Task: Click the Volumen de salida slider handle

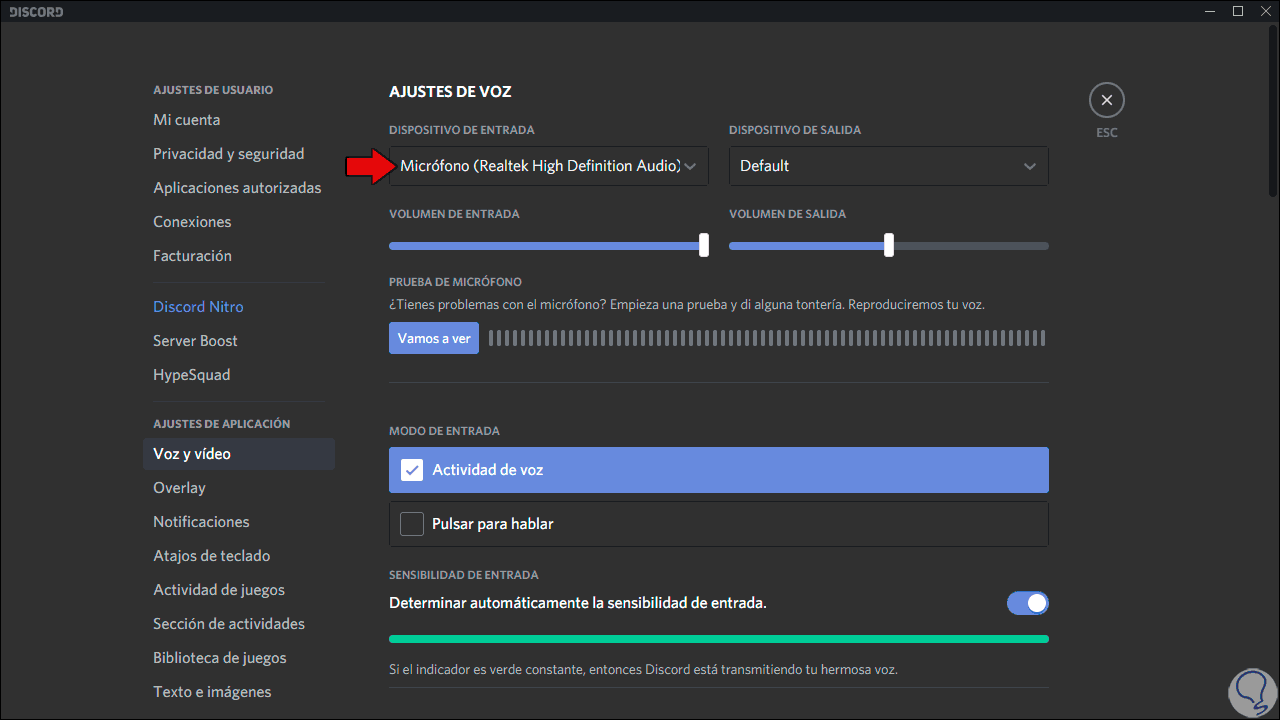Action: point(889,245)
